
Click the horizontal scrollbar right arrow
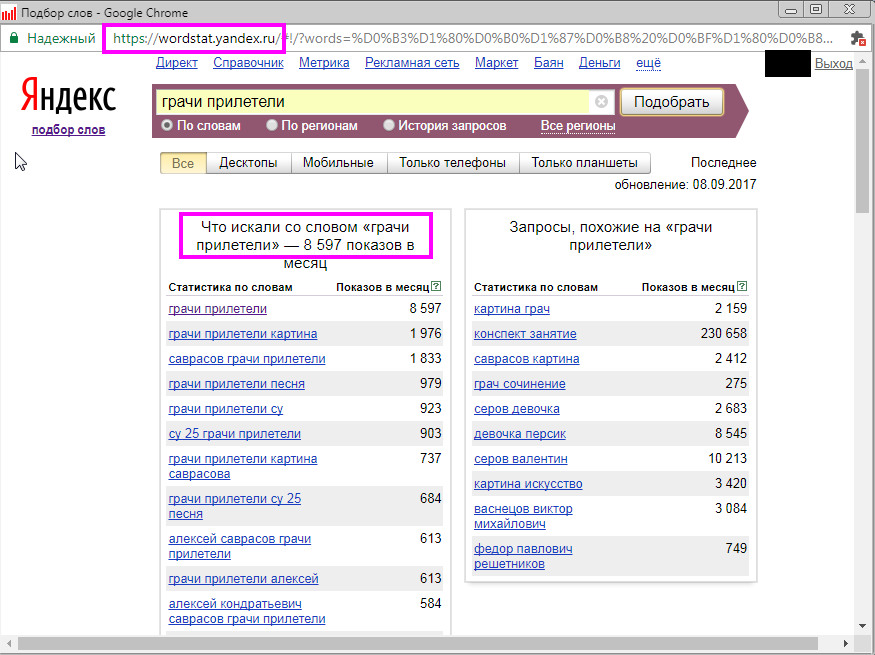coord(847,643)
